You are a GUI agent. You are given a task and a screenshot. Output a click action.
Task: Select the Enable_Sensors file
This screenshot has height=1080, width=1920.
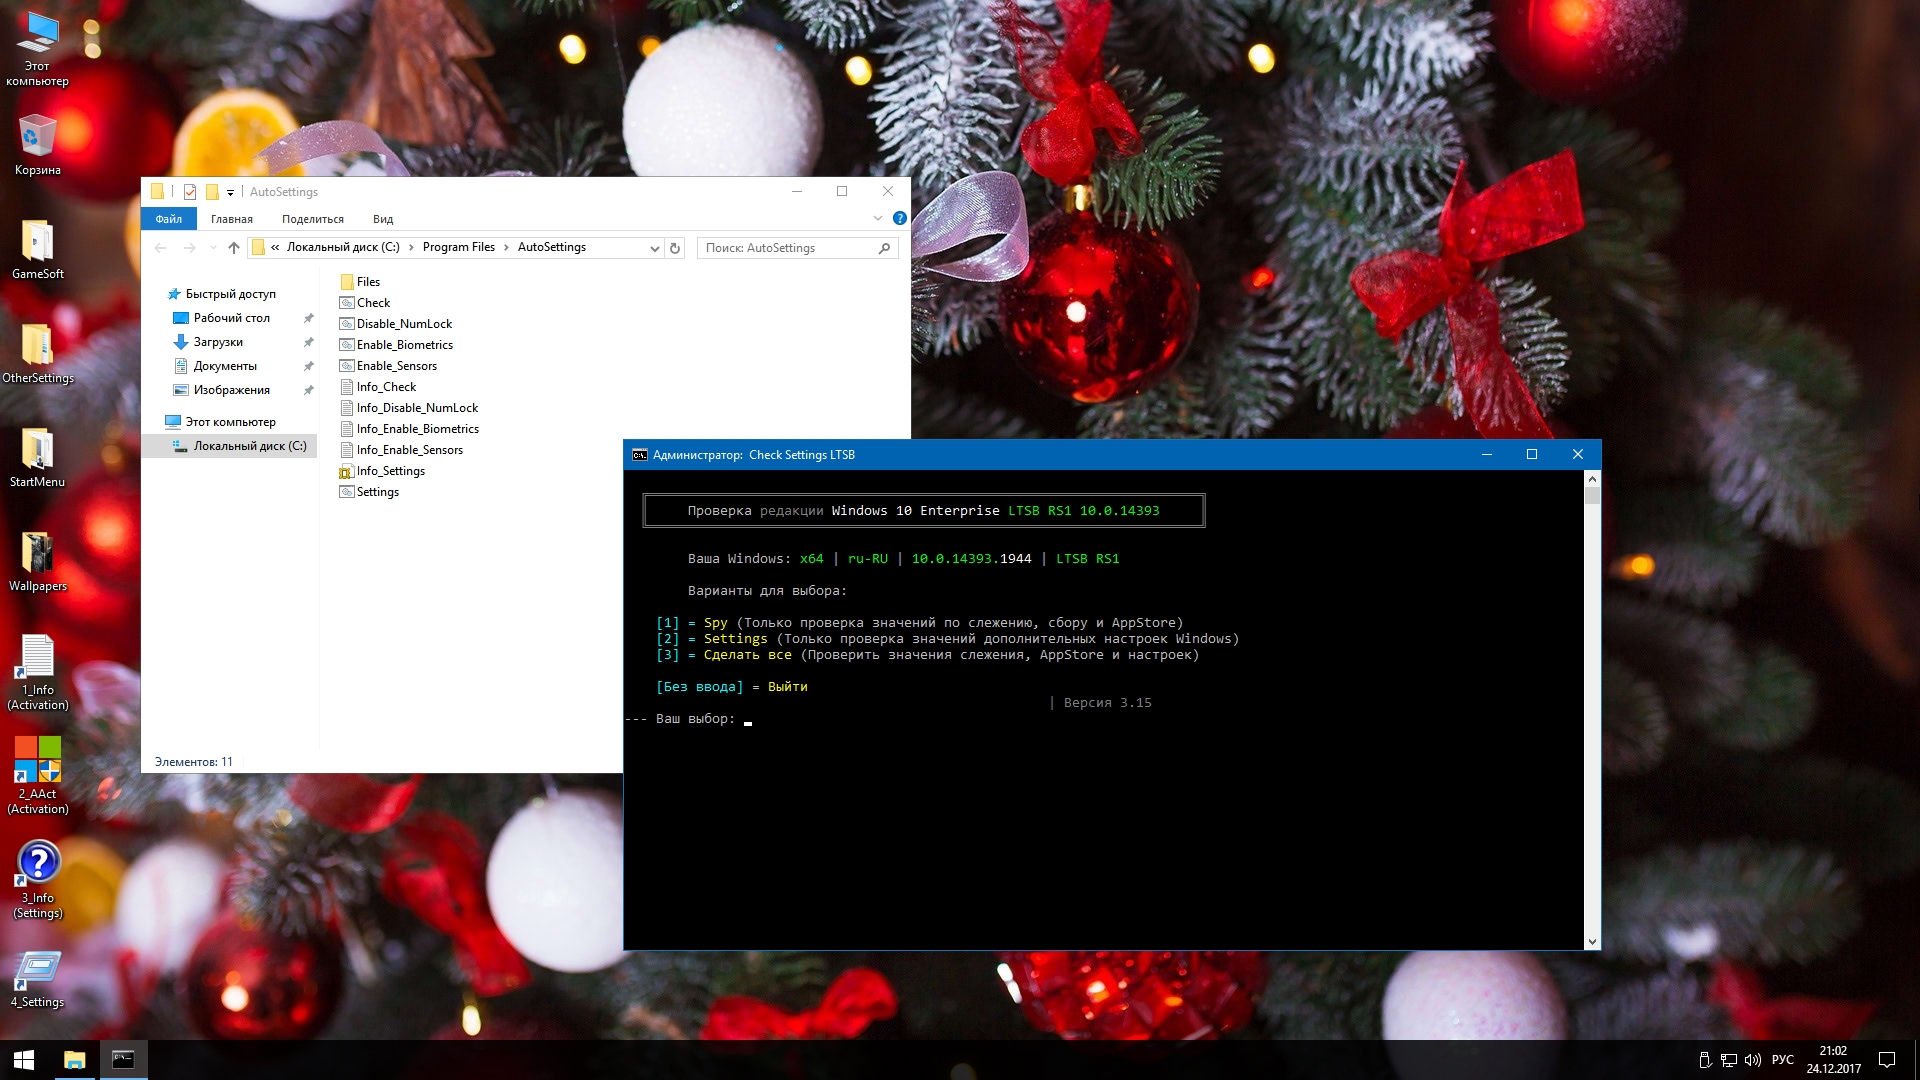pos(389,366)
